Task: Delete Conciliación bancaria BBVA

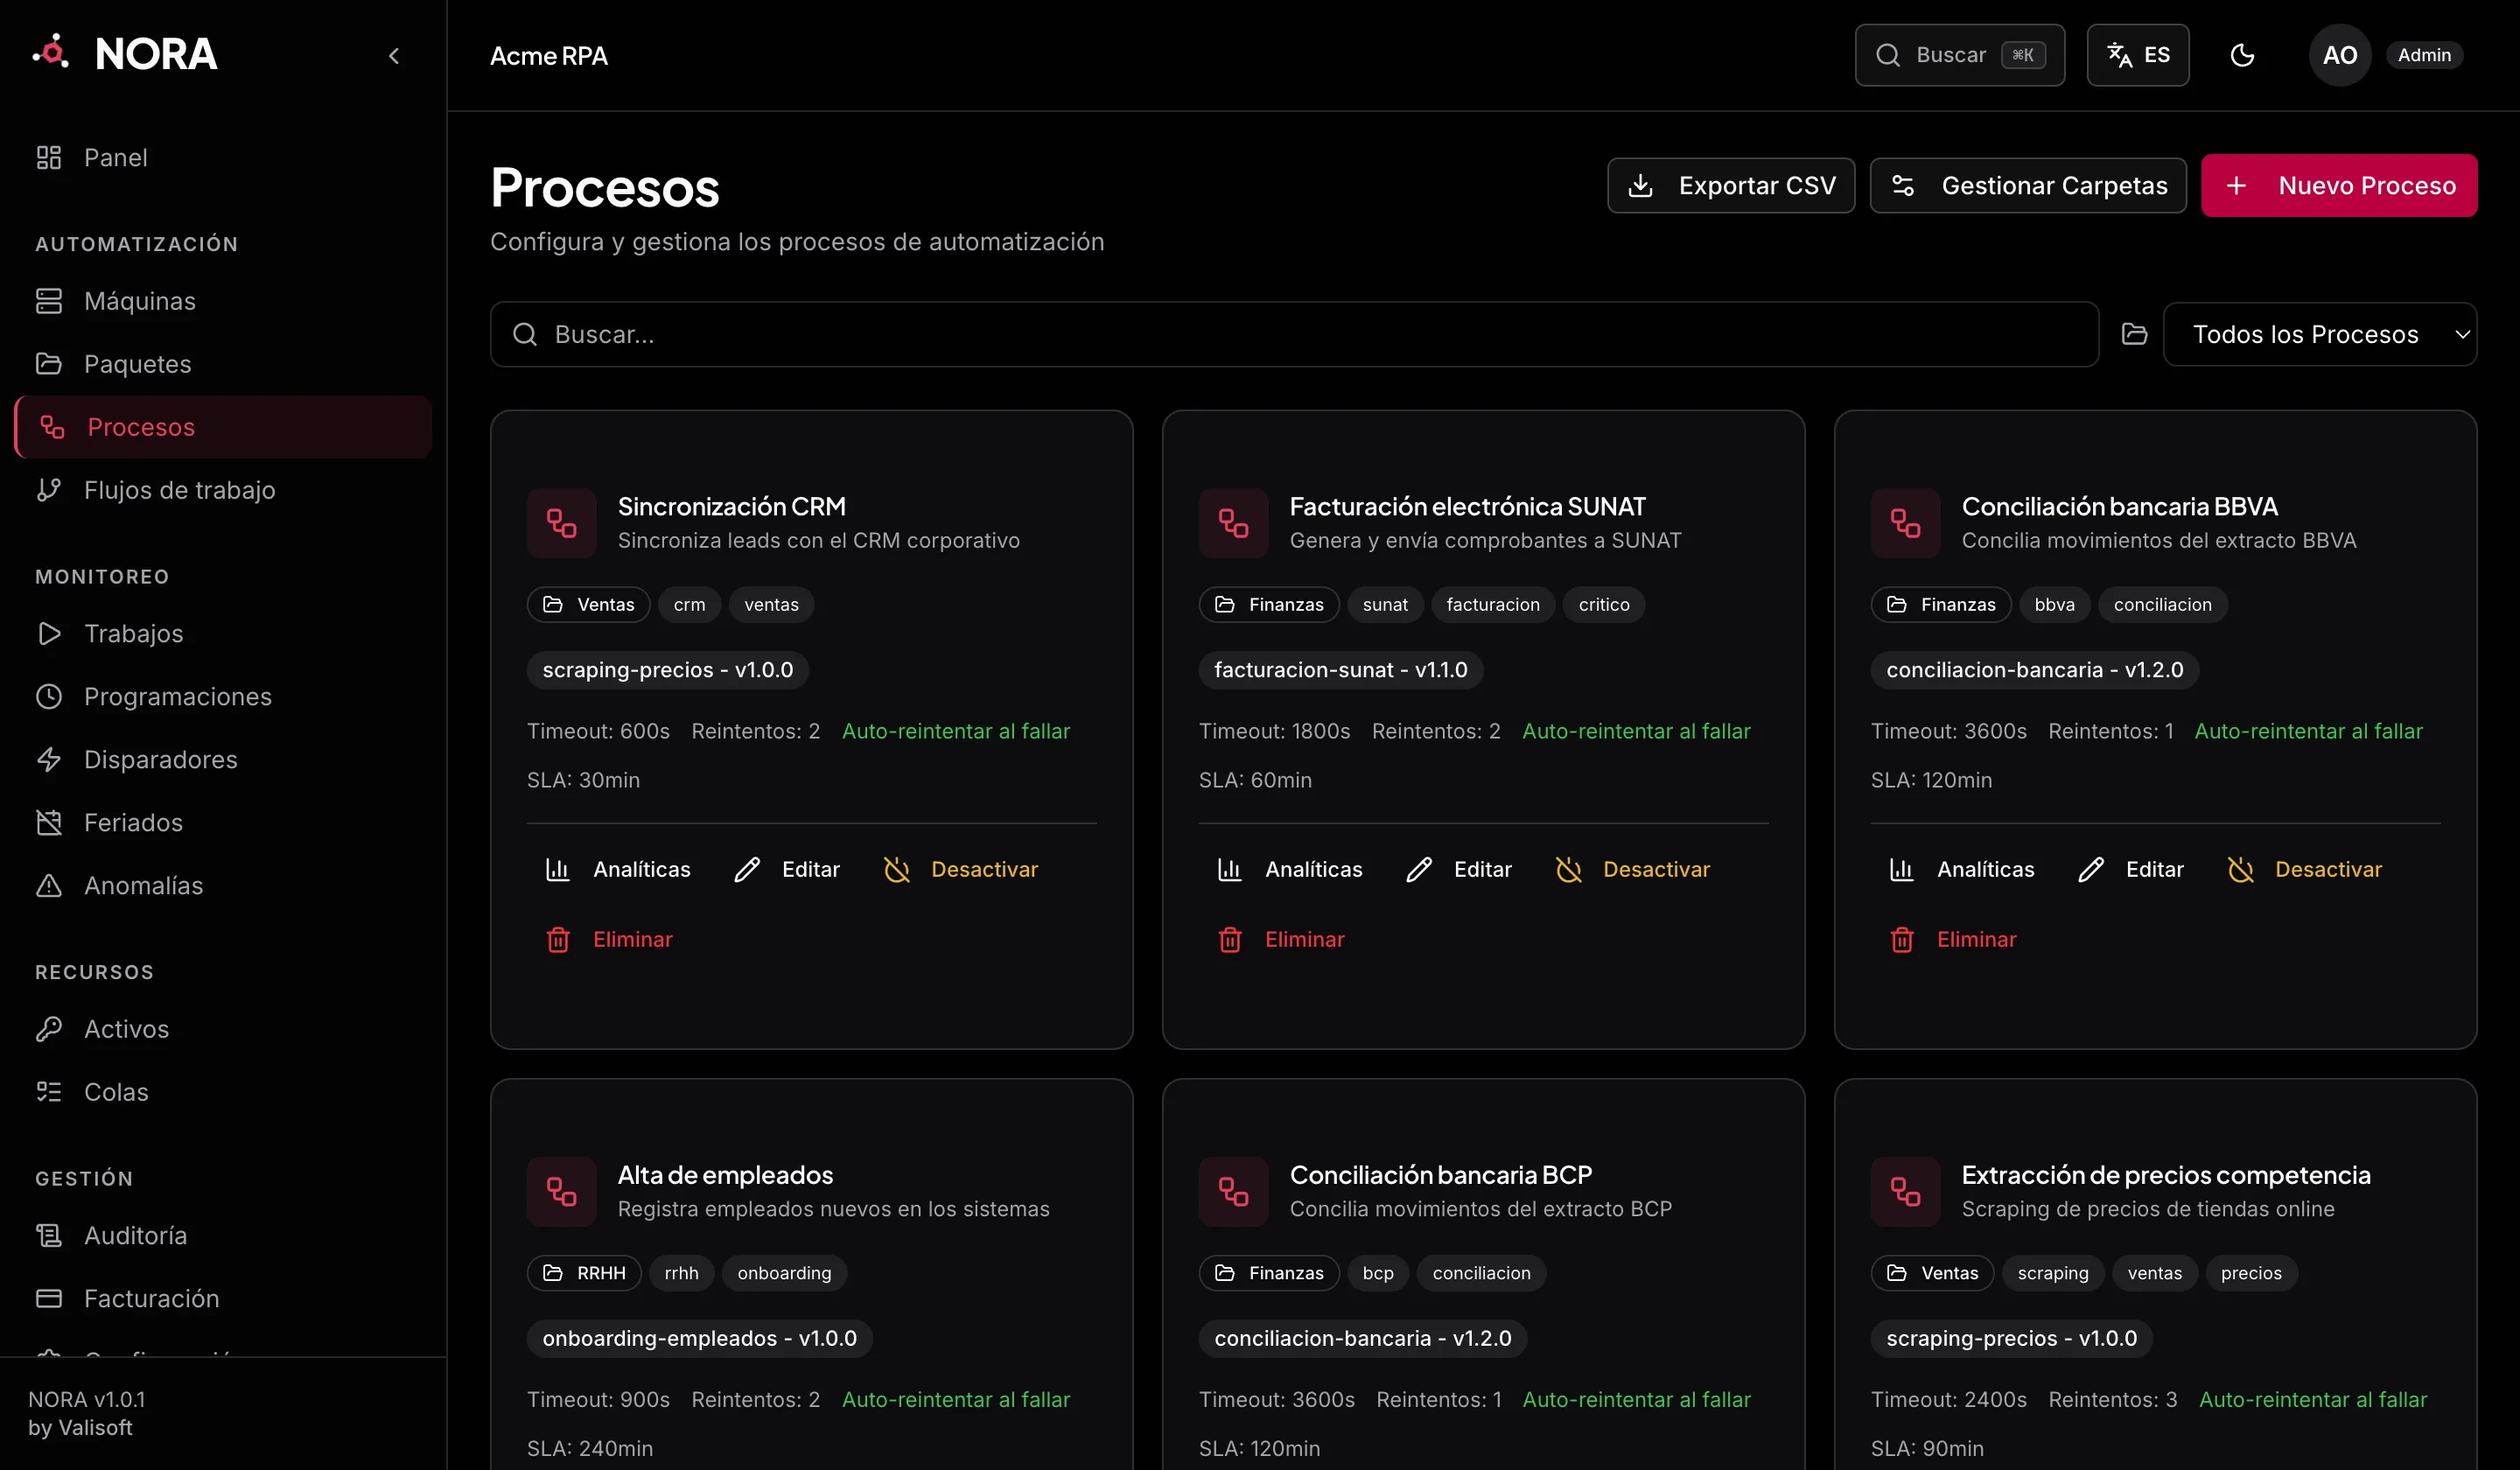Action: pyautogui.click(x=1953, y=939)
